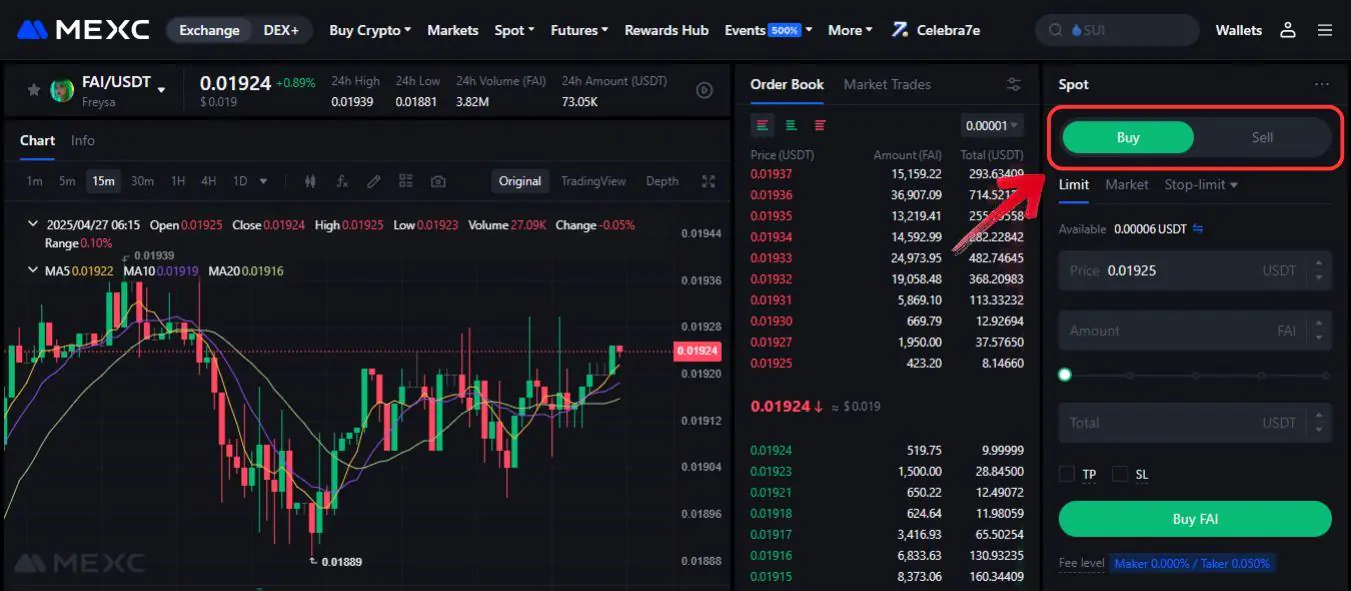Select the 4H timeframe
1351x591 pixels.
[x=208, y=182]
